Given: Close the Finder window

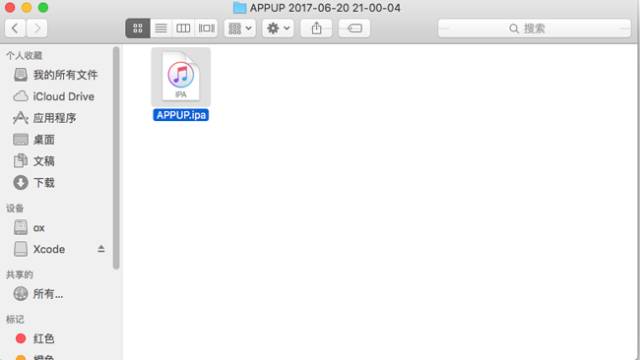Looking at the screenshot, I should [x=10, y=7].
